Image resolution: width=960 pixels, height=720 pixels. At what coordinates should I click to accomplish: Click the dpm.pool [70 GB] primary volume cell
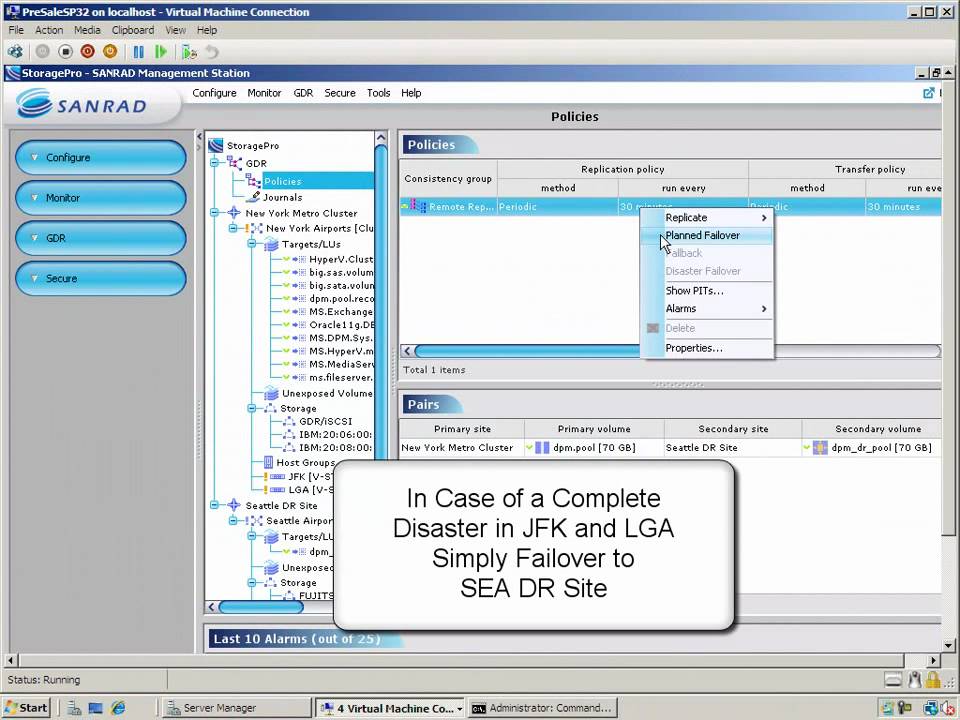[x=594, y=448]
